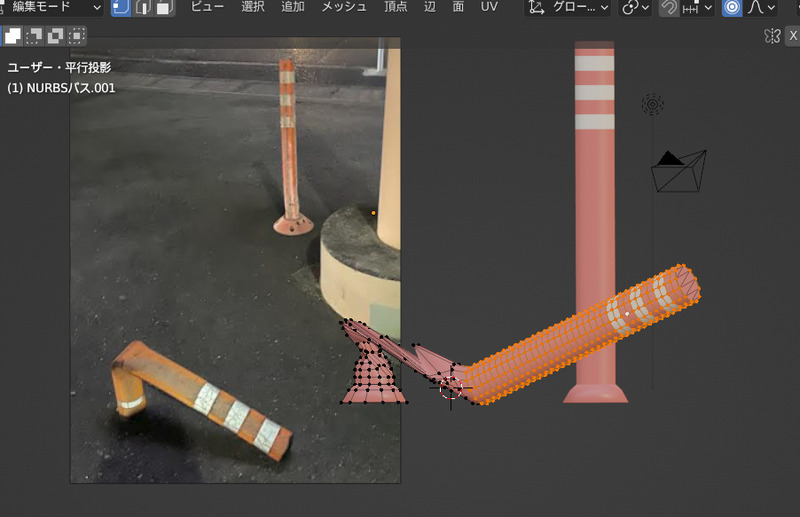Viewport: 800px width, 517px height.
Task: Open the メッシュ menu
Action: tap(344, 7)
